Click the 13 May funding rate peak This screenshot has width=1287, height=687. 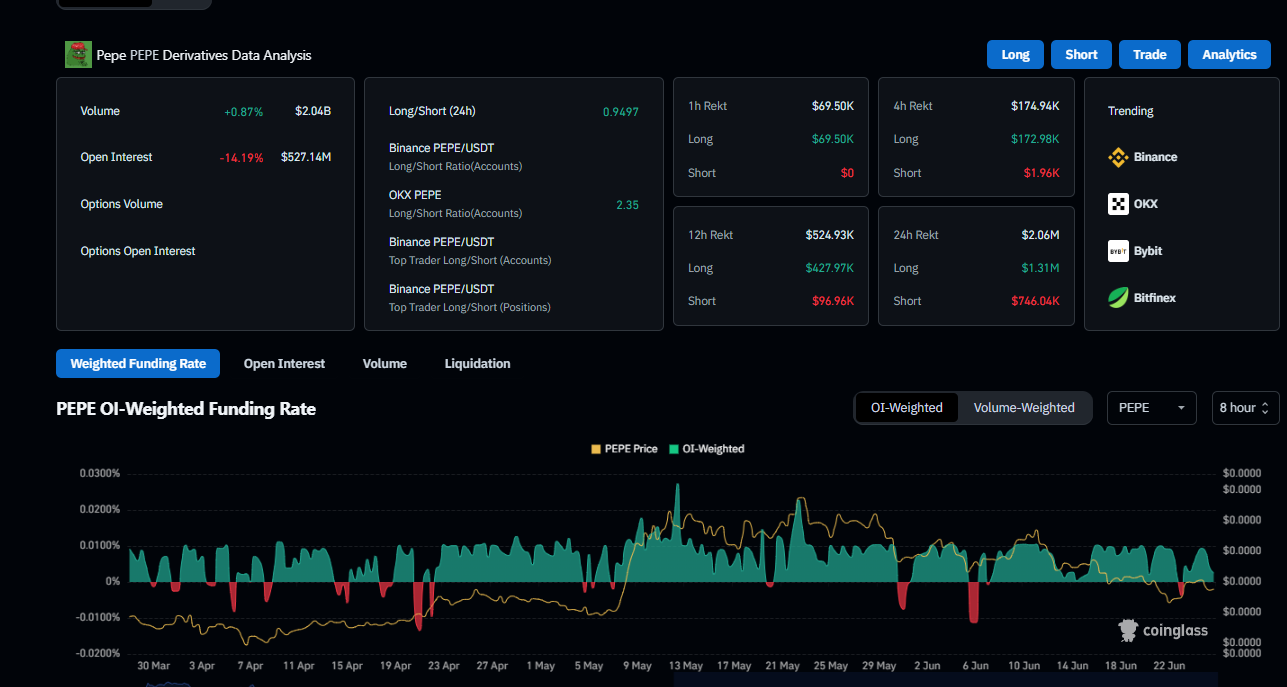(677, 486)
